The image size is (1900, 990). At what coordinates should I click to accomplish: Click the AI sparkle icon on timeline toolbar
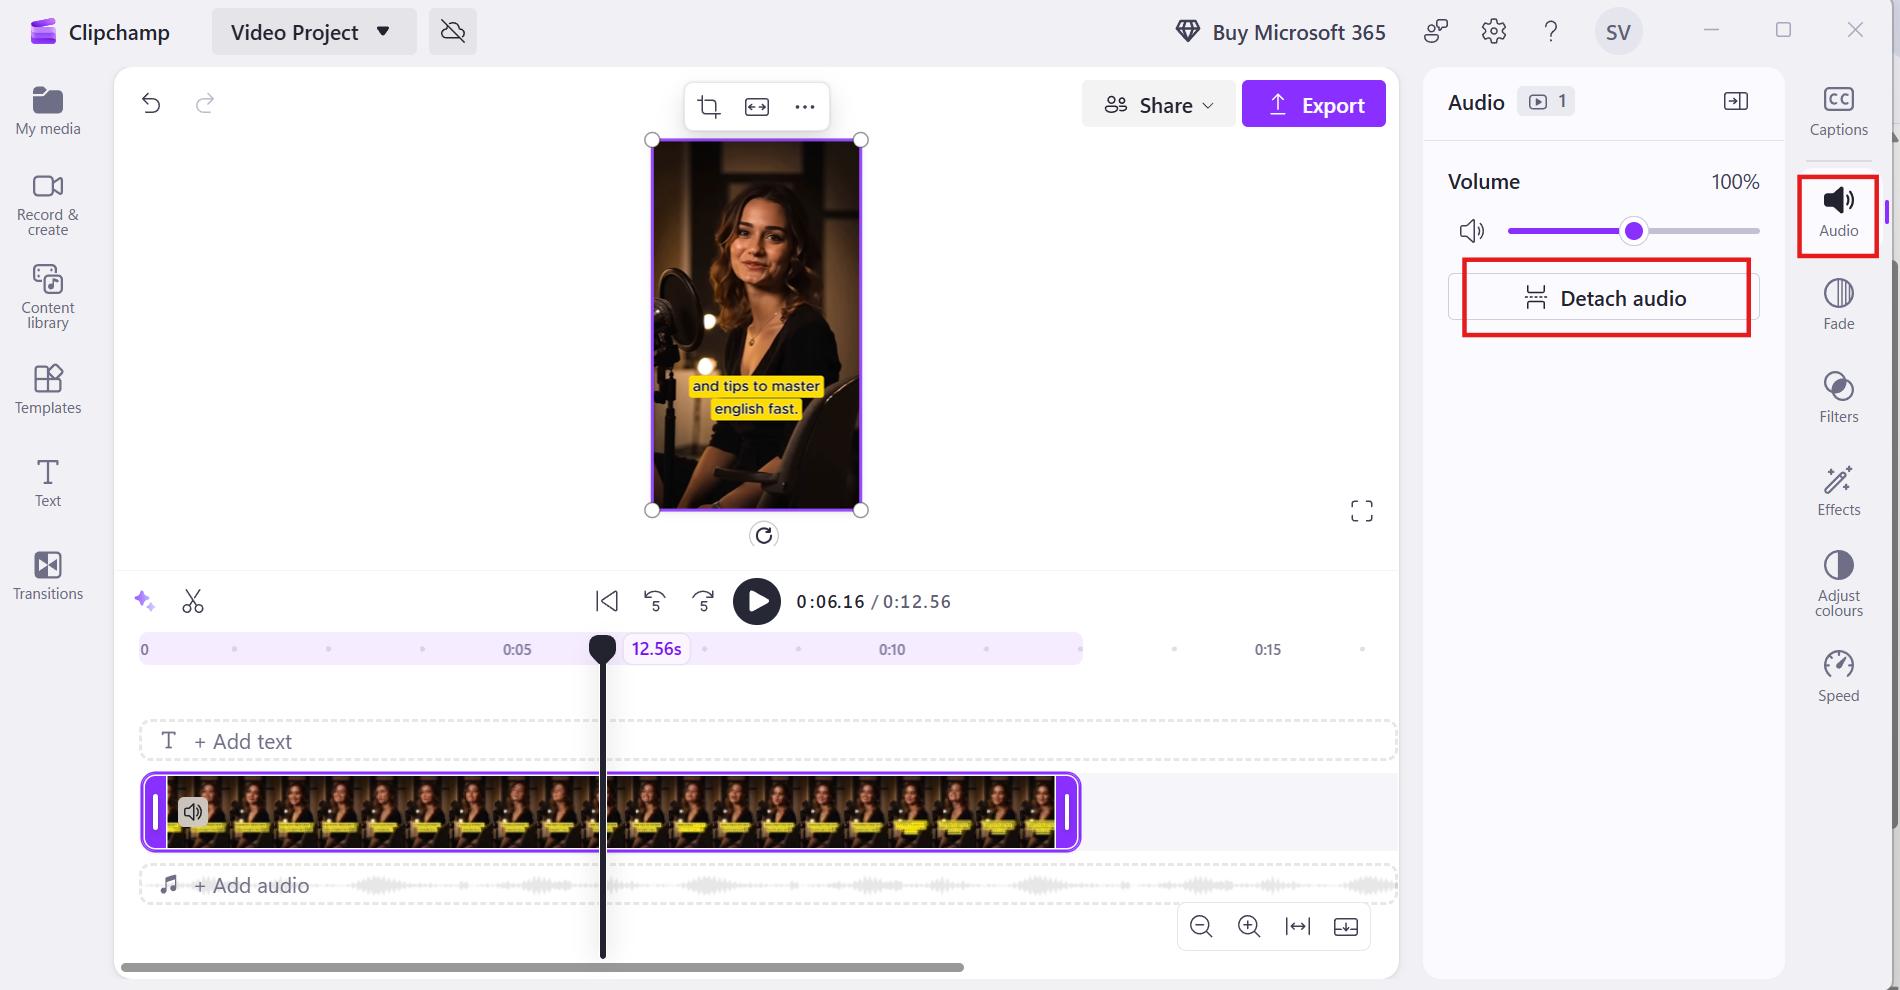144,601
